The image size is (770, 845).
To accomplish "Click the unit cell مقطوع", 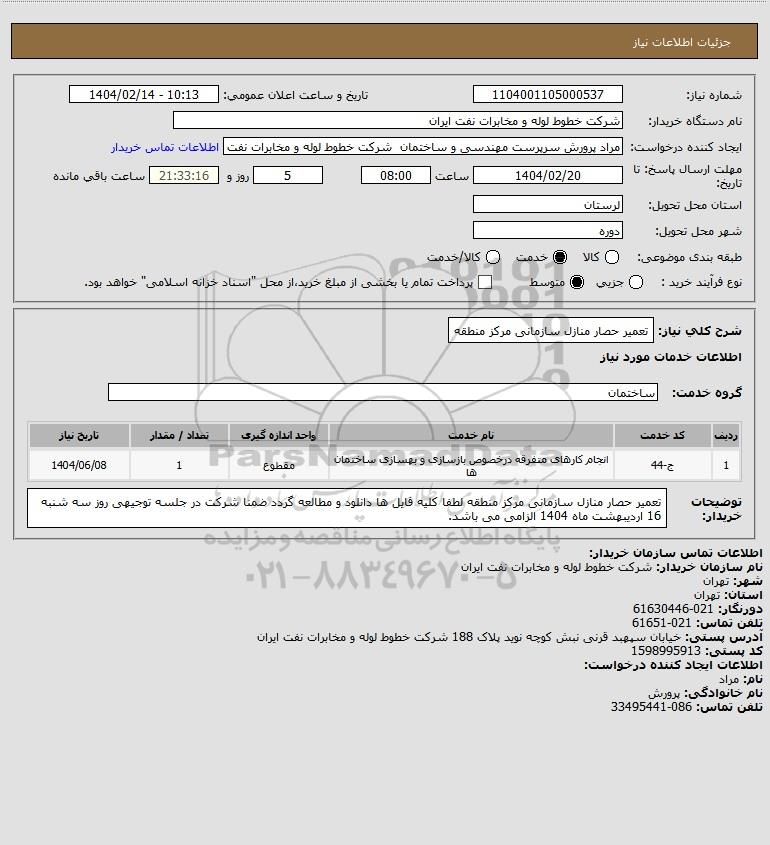I will [279, 465].
